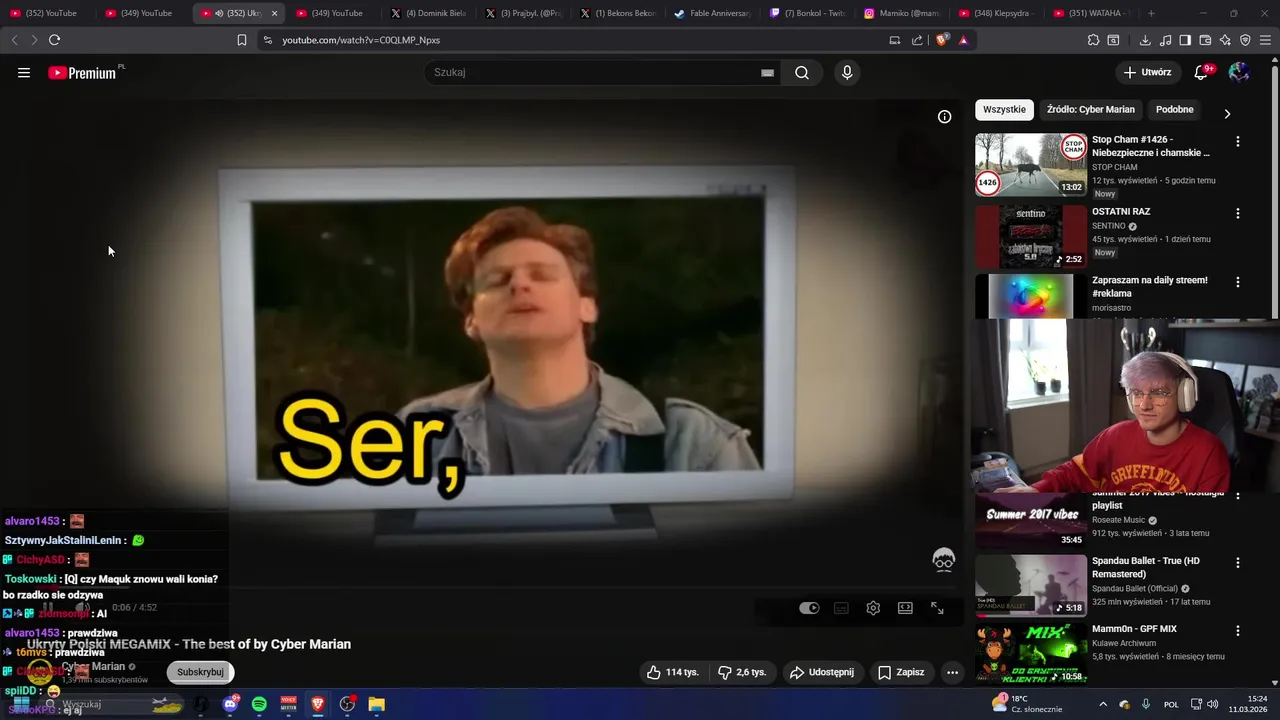Image resolution: width=1280 pixels, height=720 pixels.
Task: Open options for Spandau Ballet True video
Action: [x=1238, y=563]
